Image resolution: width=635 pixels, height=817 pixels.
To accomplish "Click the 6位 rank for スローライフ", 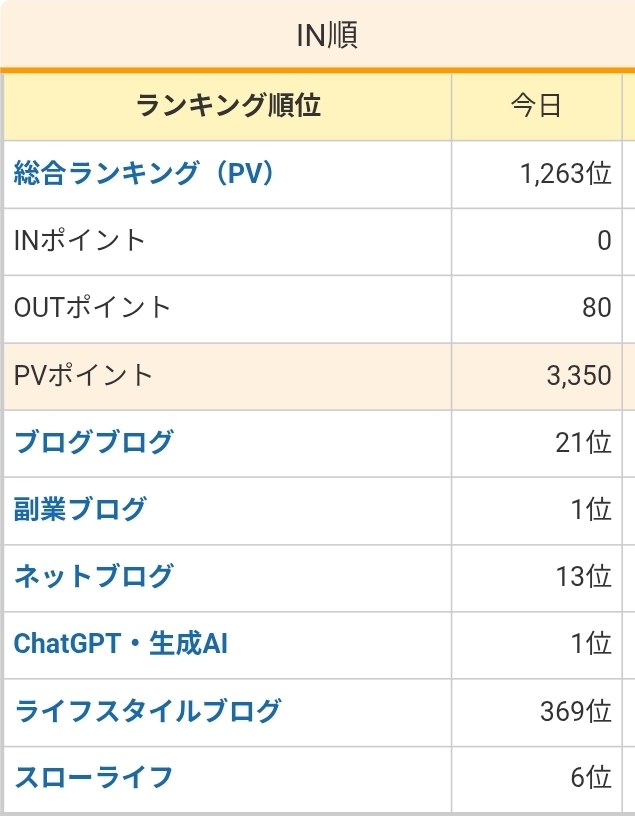I will [x=590, y=777].
